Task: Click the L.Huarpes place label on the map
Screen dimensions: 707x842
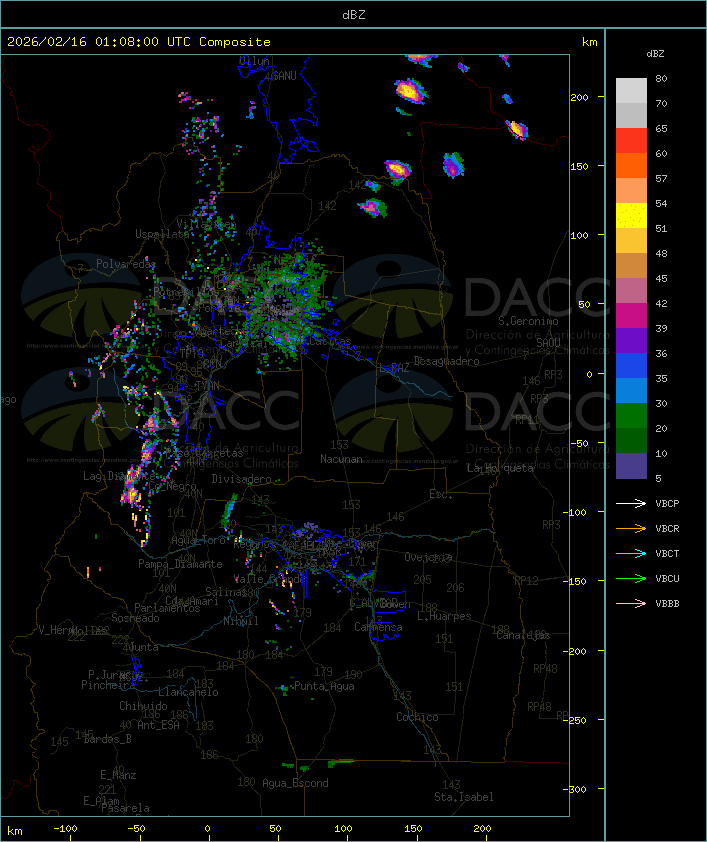Action: point(444,616)
